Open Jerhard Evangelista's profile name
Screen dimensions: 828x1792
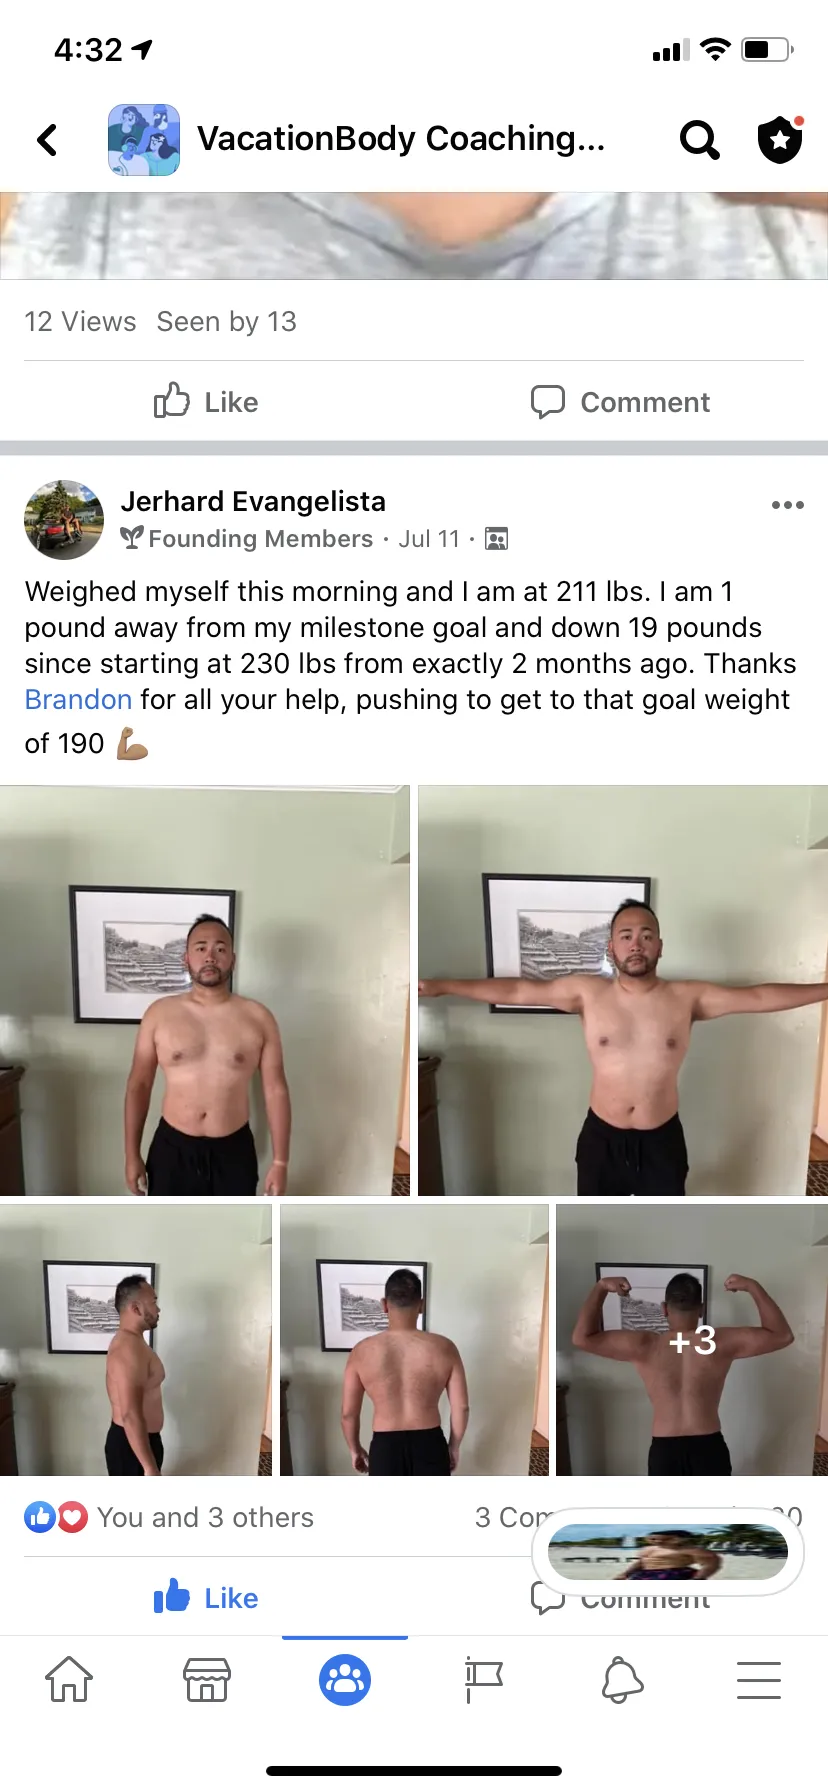click(x=253, y=501)
